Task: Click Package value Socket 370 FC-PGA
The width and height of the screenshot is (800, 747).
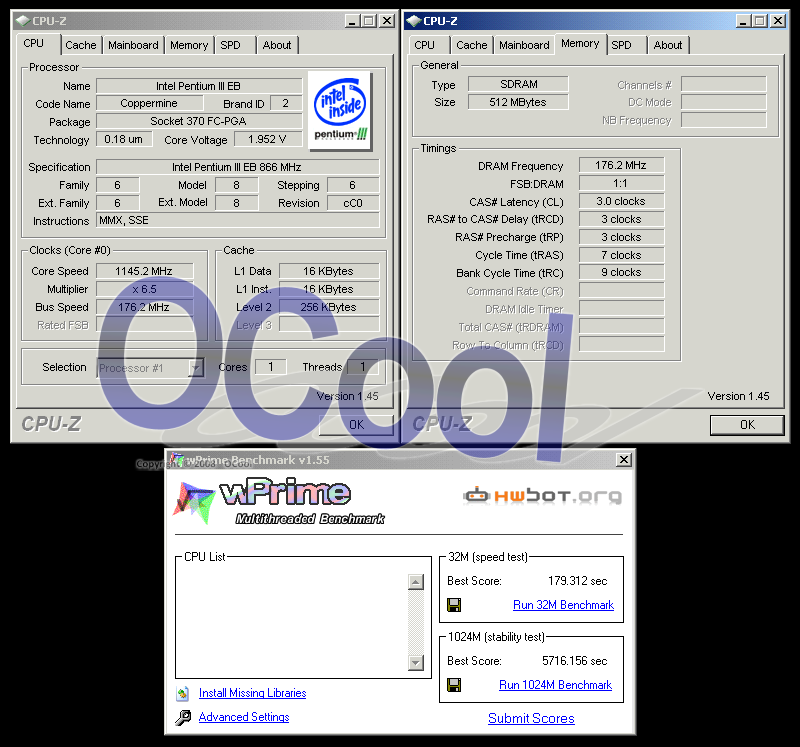Action: (199, 121)
